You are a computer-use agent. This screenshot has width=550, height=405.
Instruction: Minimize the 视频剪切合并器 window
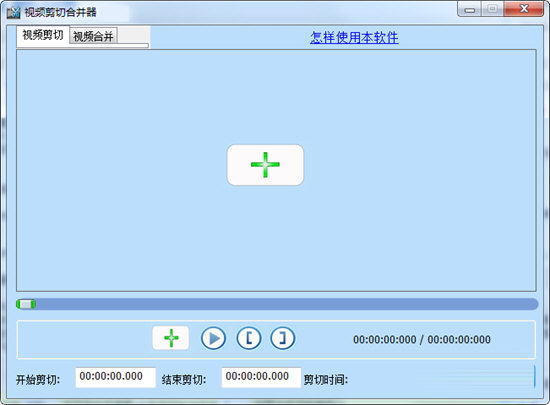[x=470, y=9]
